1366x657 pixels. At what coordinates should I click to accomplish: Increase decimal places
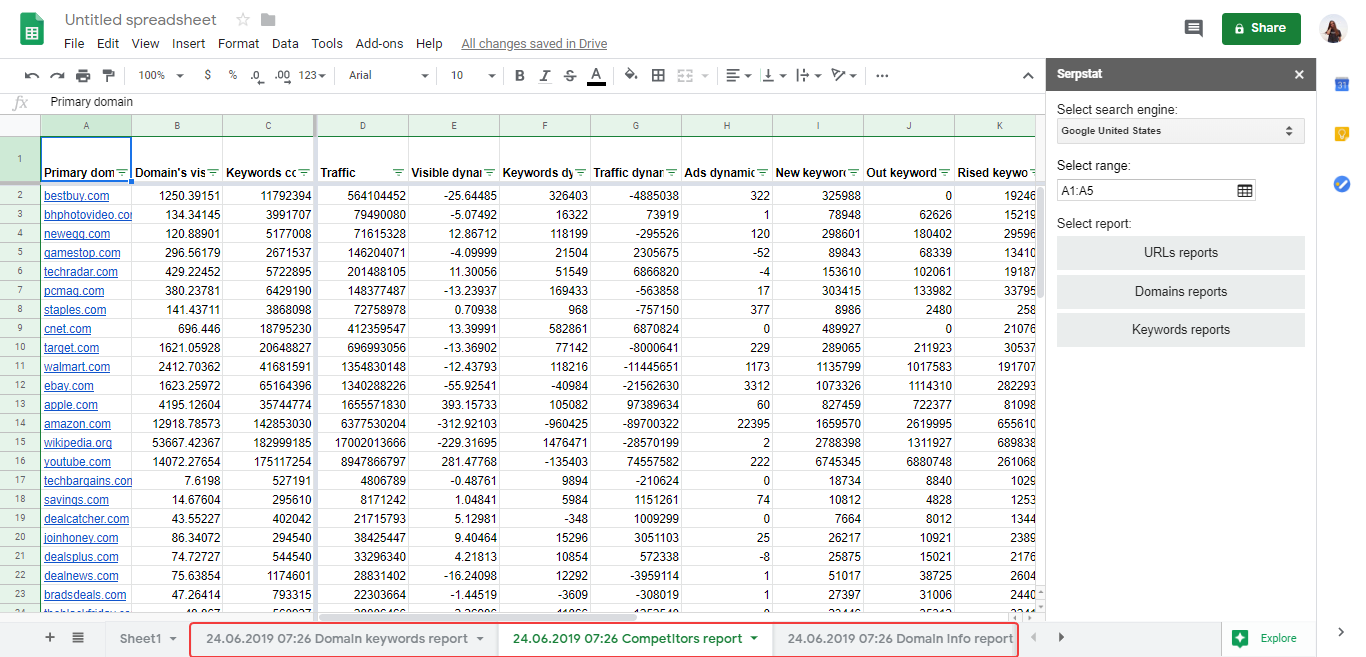pos(282,75)
